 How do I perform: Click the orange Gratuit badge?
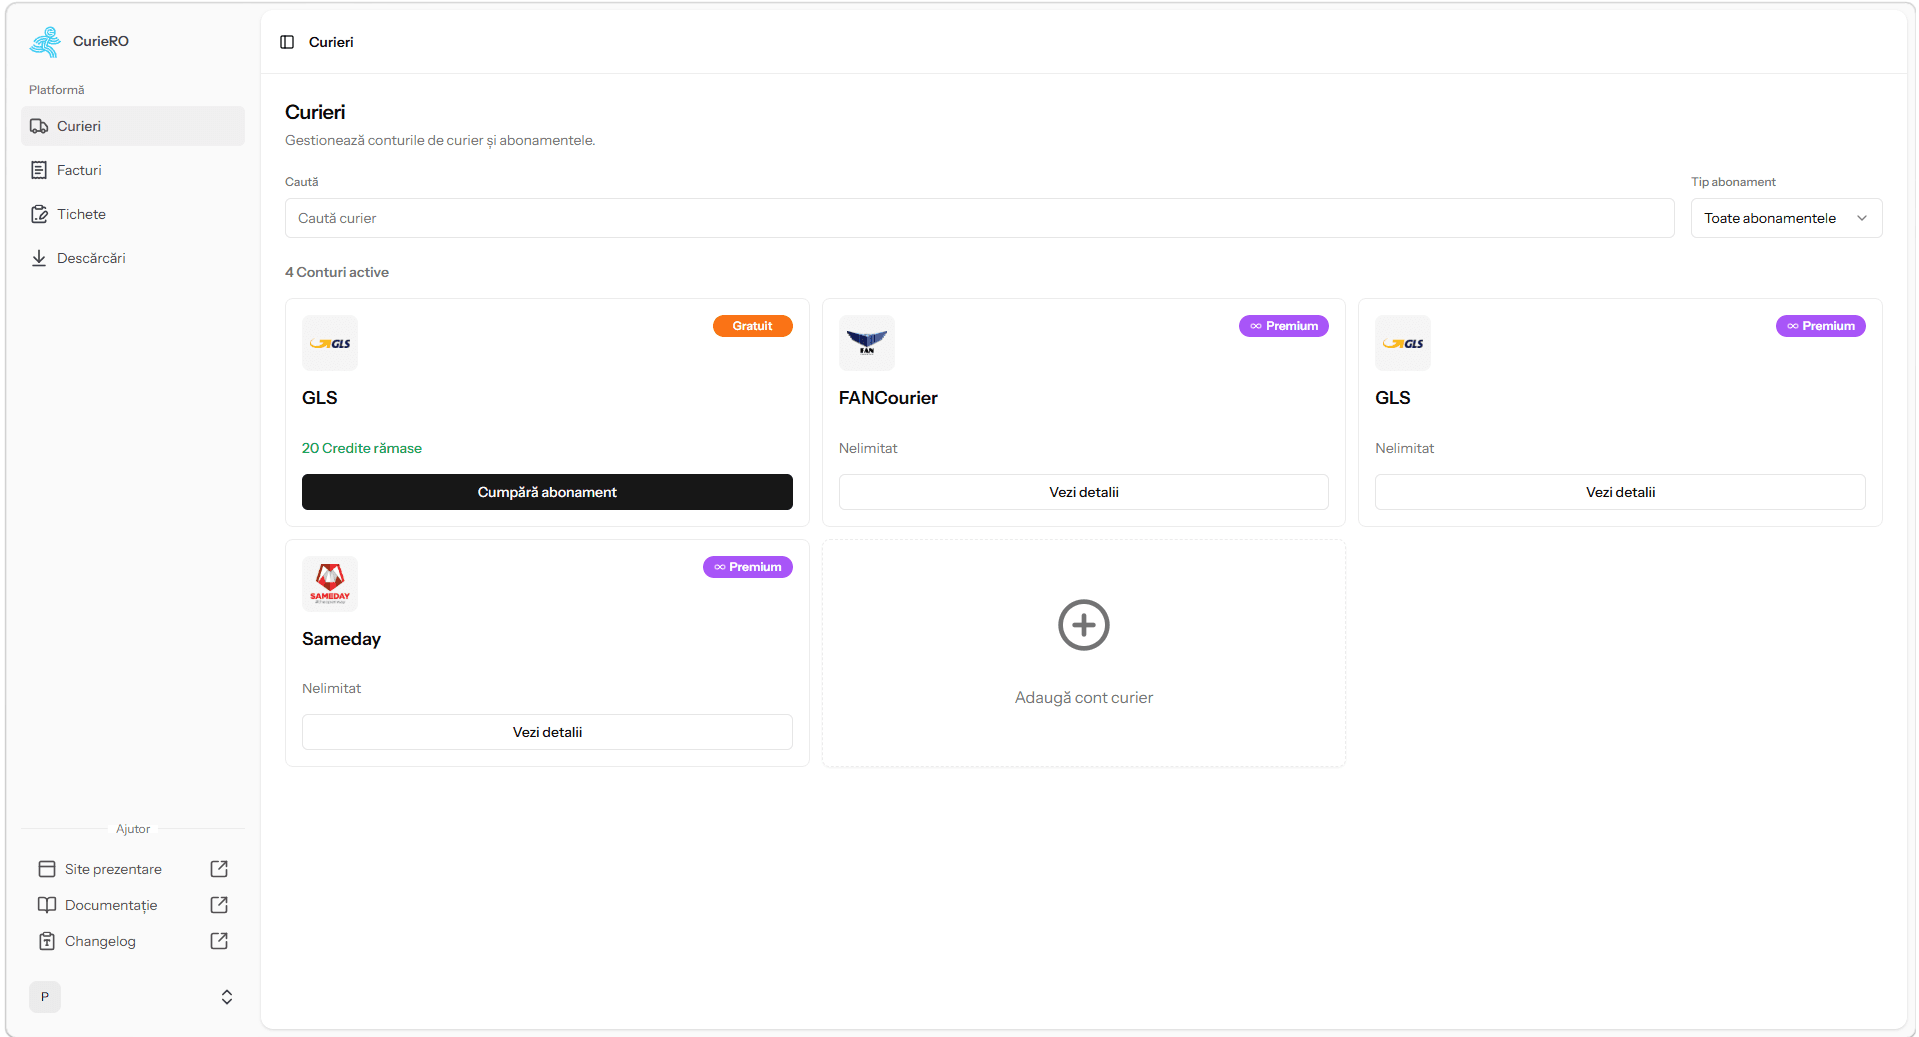pos(752,326)
